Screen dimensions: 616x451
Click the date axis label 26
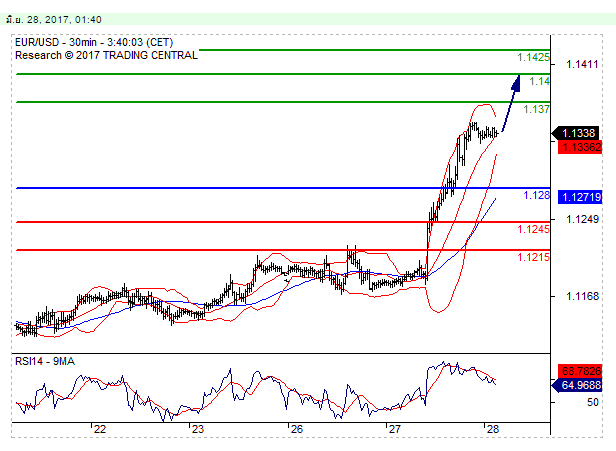[x=297, y=429]
